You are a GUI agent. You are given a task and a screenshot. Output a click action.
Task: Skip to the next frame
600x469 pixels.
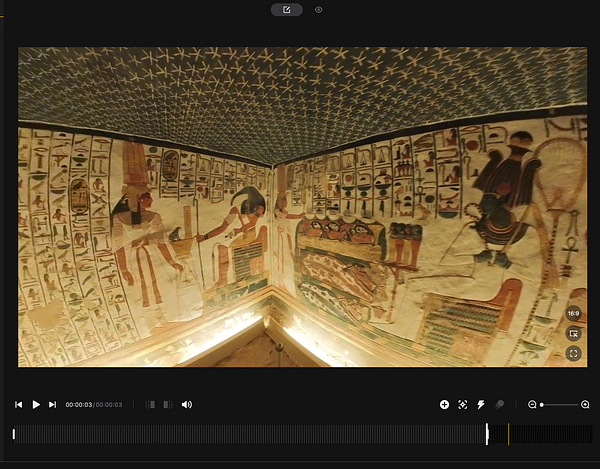point(52,404)
